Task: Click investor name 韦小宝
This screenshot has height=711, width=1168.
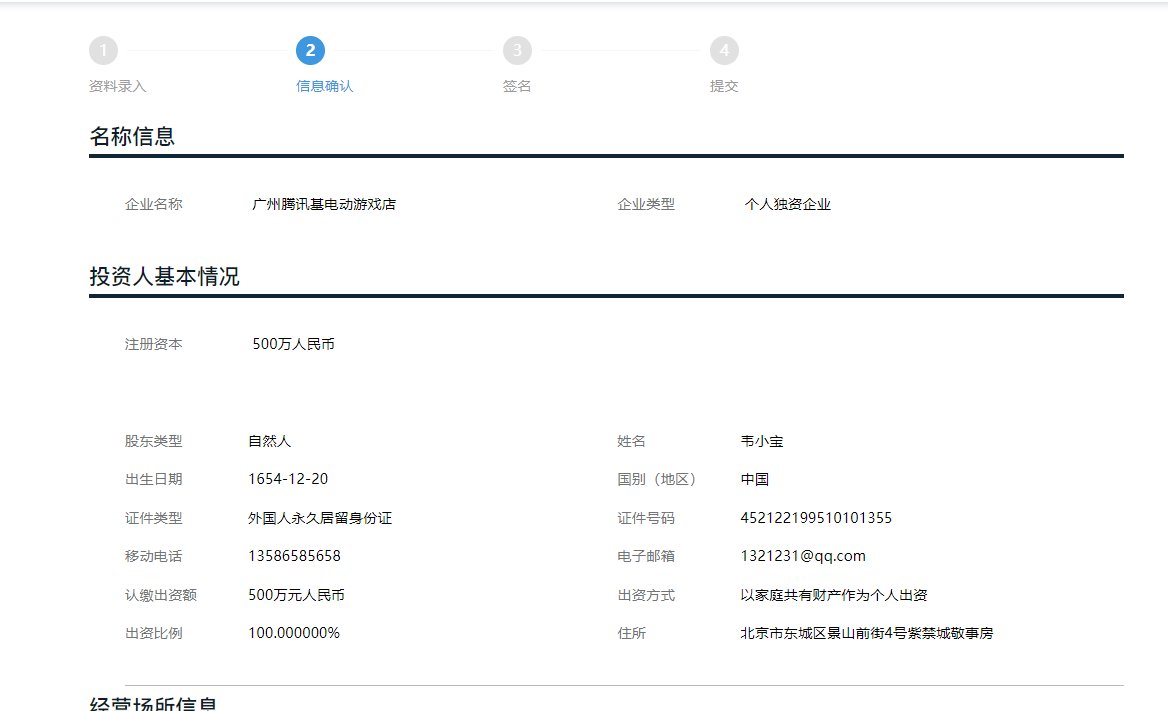Action: [762, 441]
